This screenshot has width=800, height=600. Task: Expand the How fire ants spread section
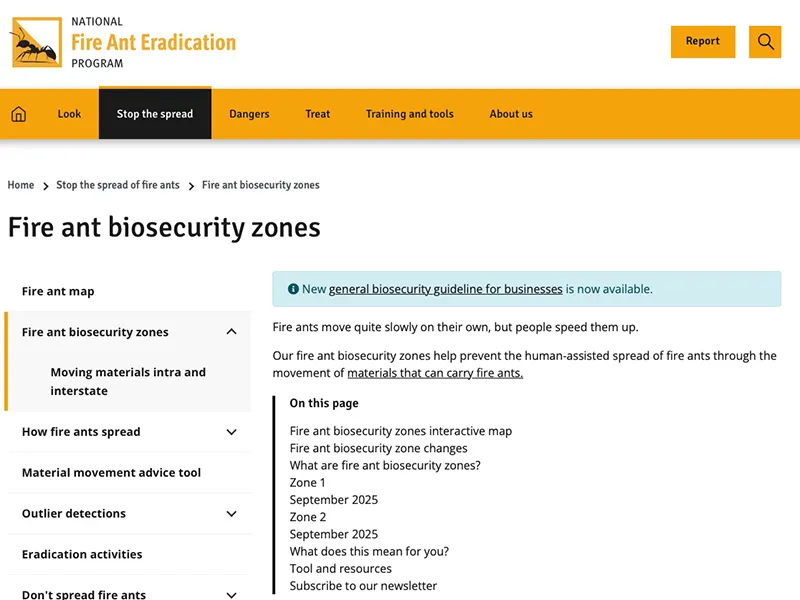(x=231, y=432)
